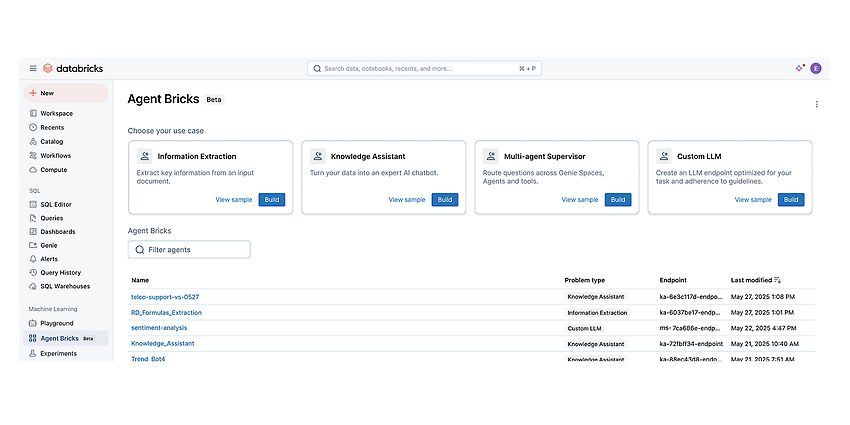This screenshot has height=425, width=850.
Task: Click the Compute cloud icon
Action: pyautogui.click(x=33, y=170)
